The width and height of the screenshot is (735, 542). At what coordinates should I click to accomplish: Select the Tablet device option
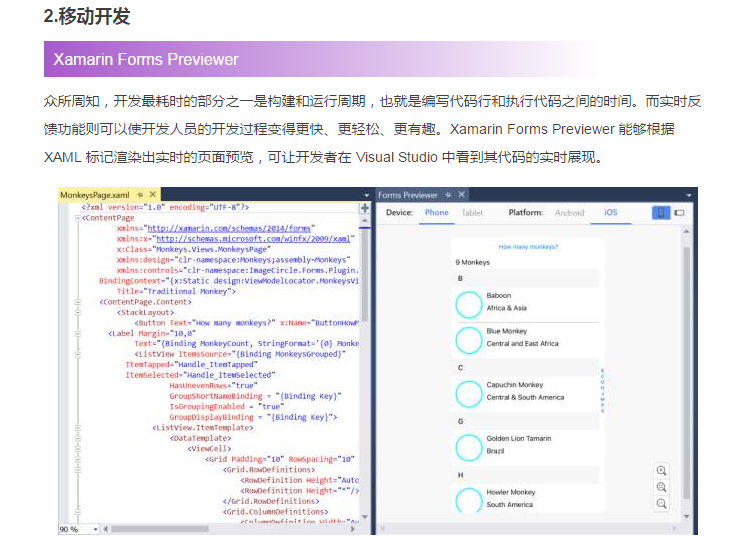click(472, 213)
